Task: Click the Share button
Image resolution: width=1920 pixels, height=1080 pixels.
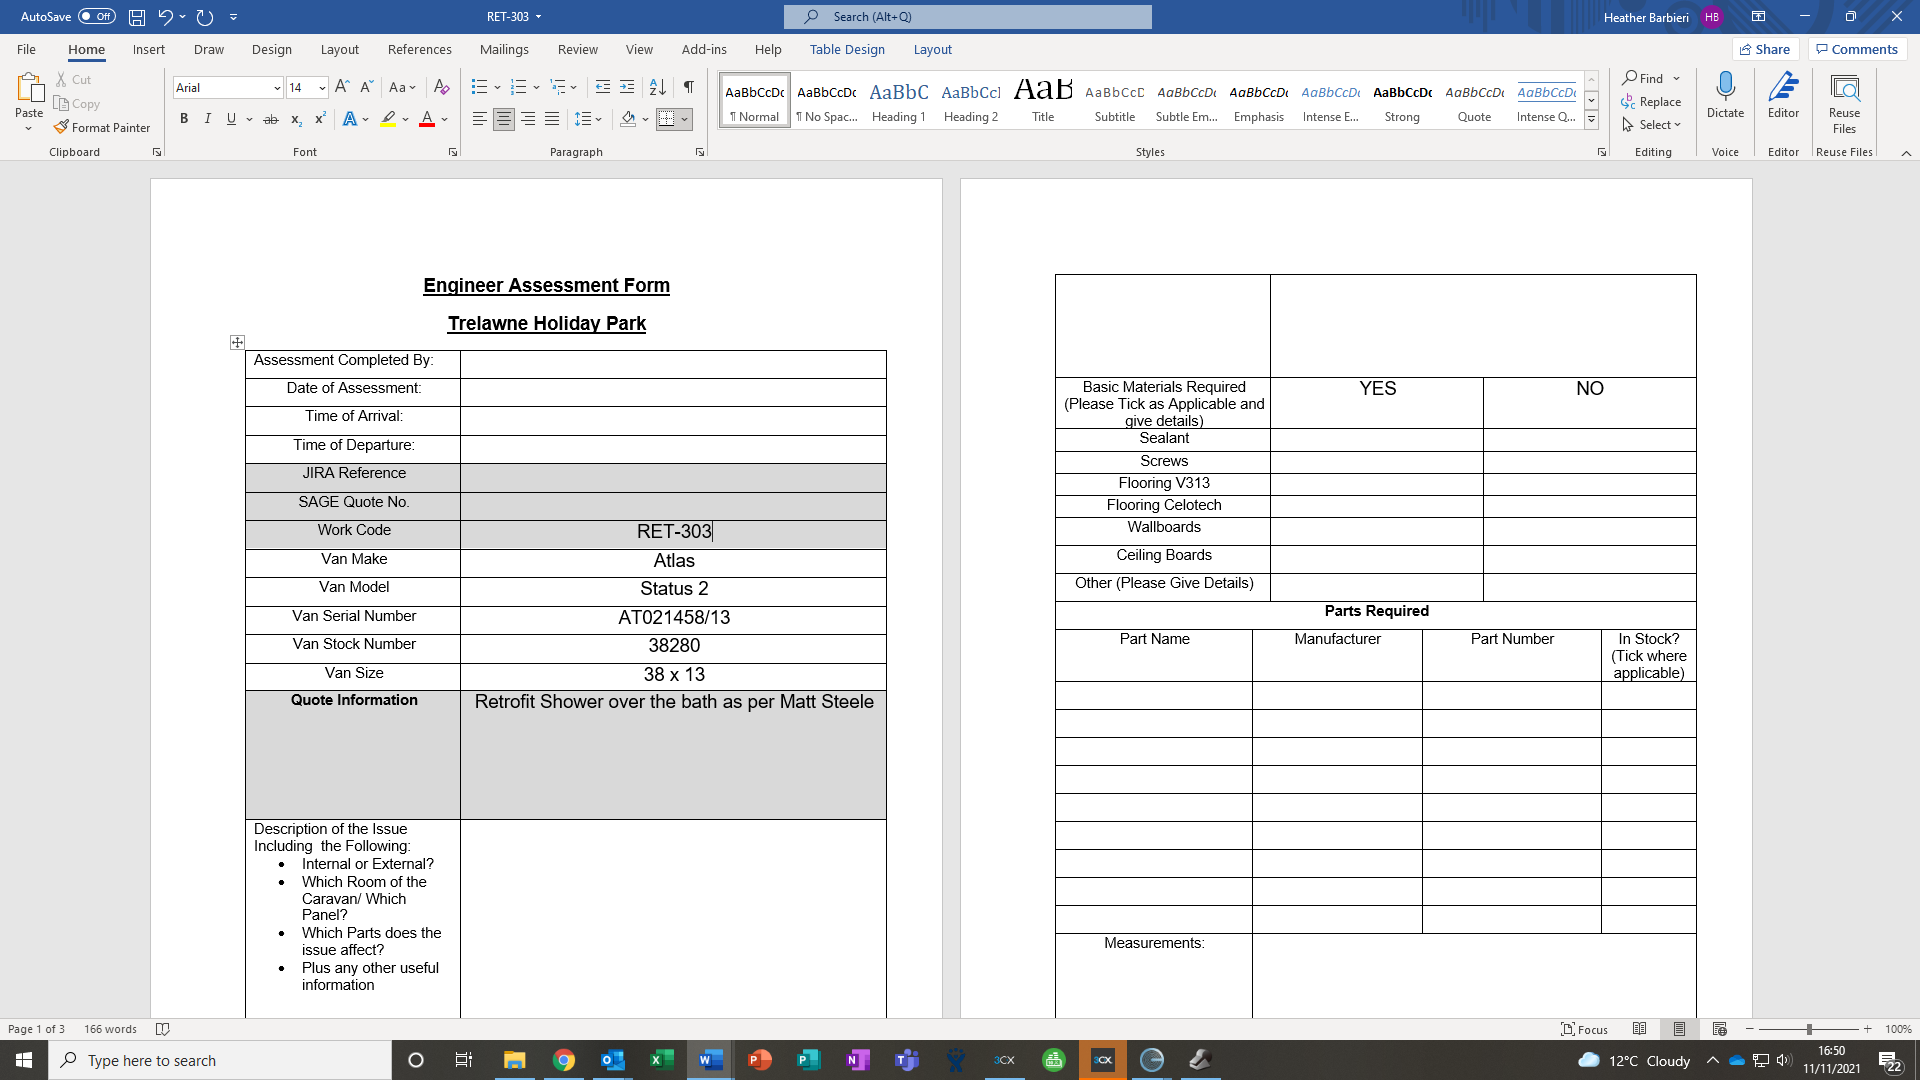Action: point(1765,49)
